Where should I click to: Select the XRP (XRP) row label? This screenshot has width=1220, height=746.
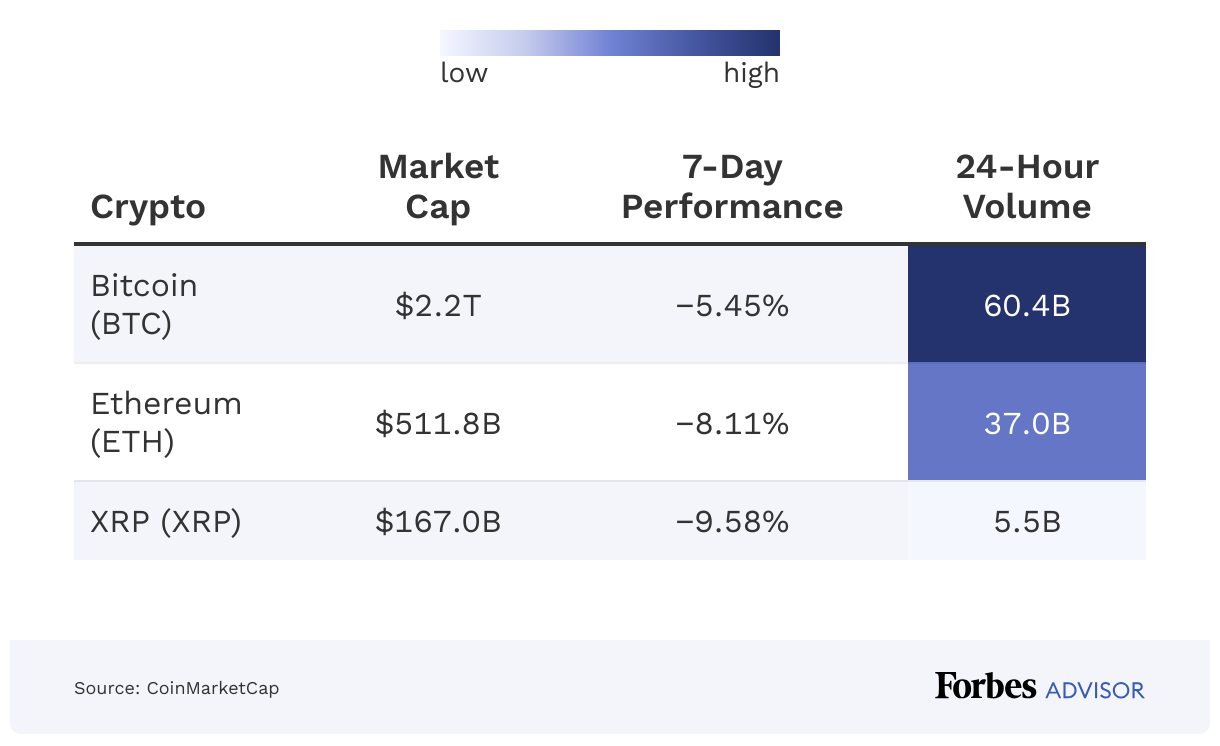coord(166,522)
